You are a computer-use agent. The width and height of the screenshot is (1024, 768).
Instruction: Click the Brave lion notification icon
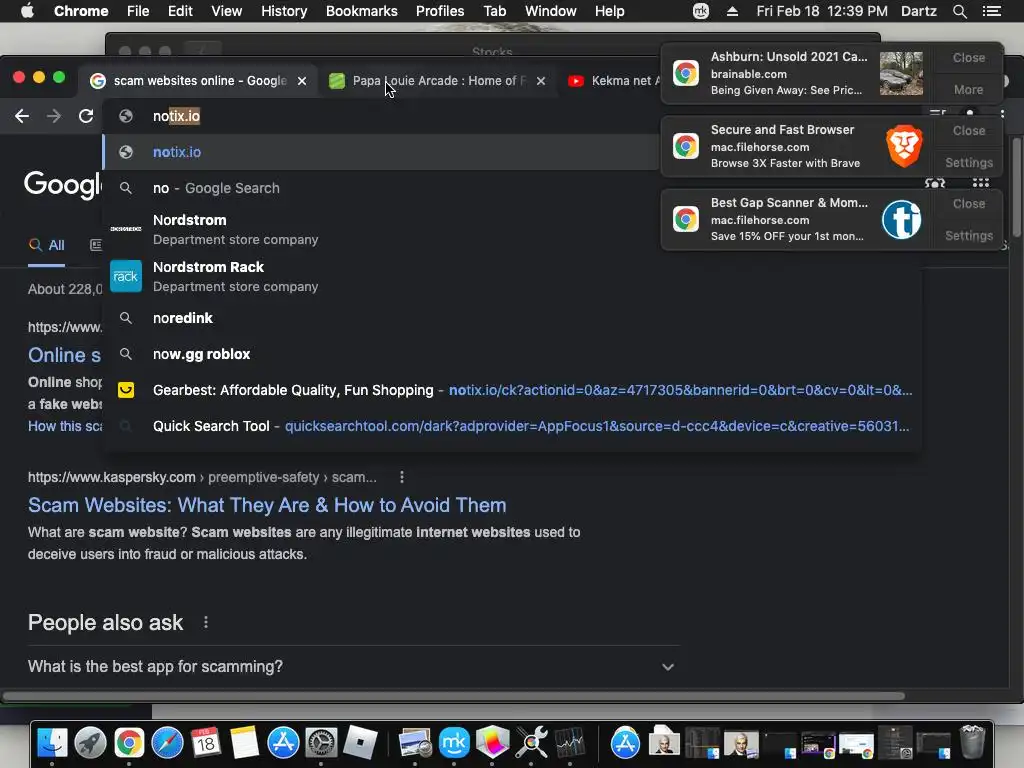tap(904, 146)
